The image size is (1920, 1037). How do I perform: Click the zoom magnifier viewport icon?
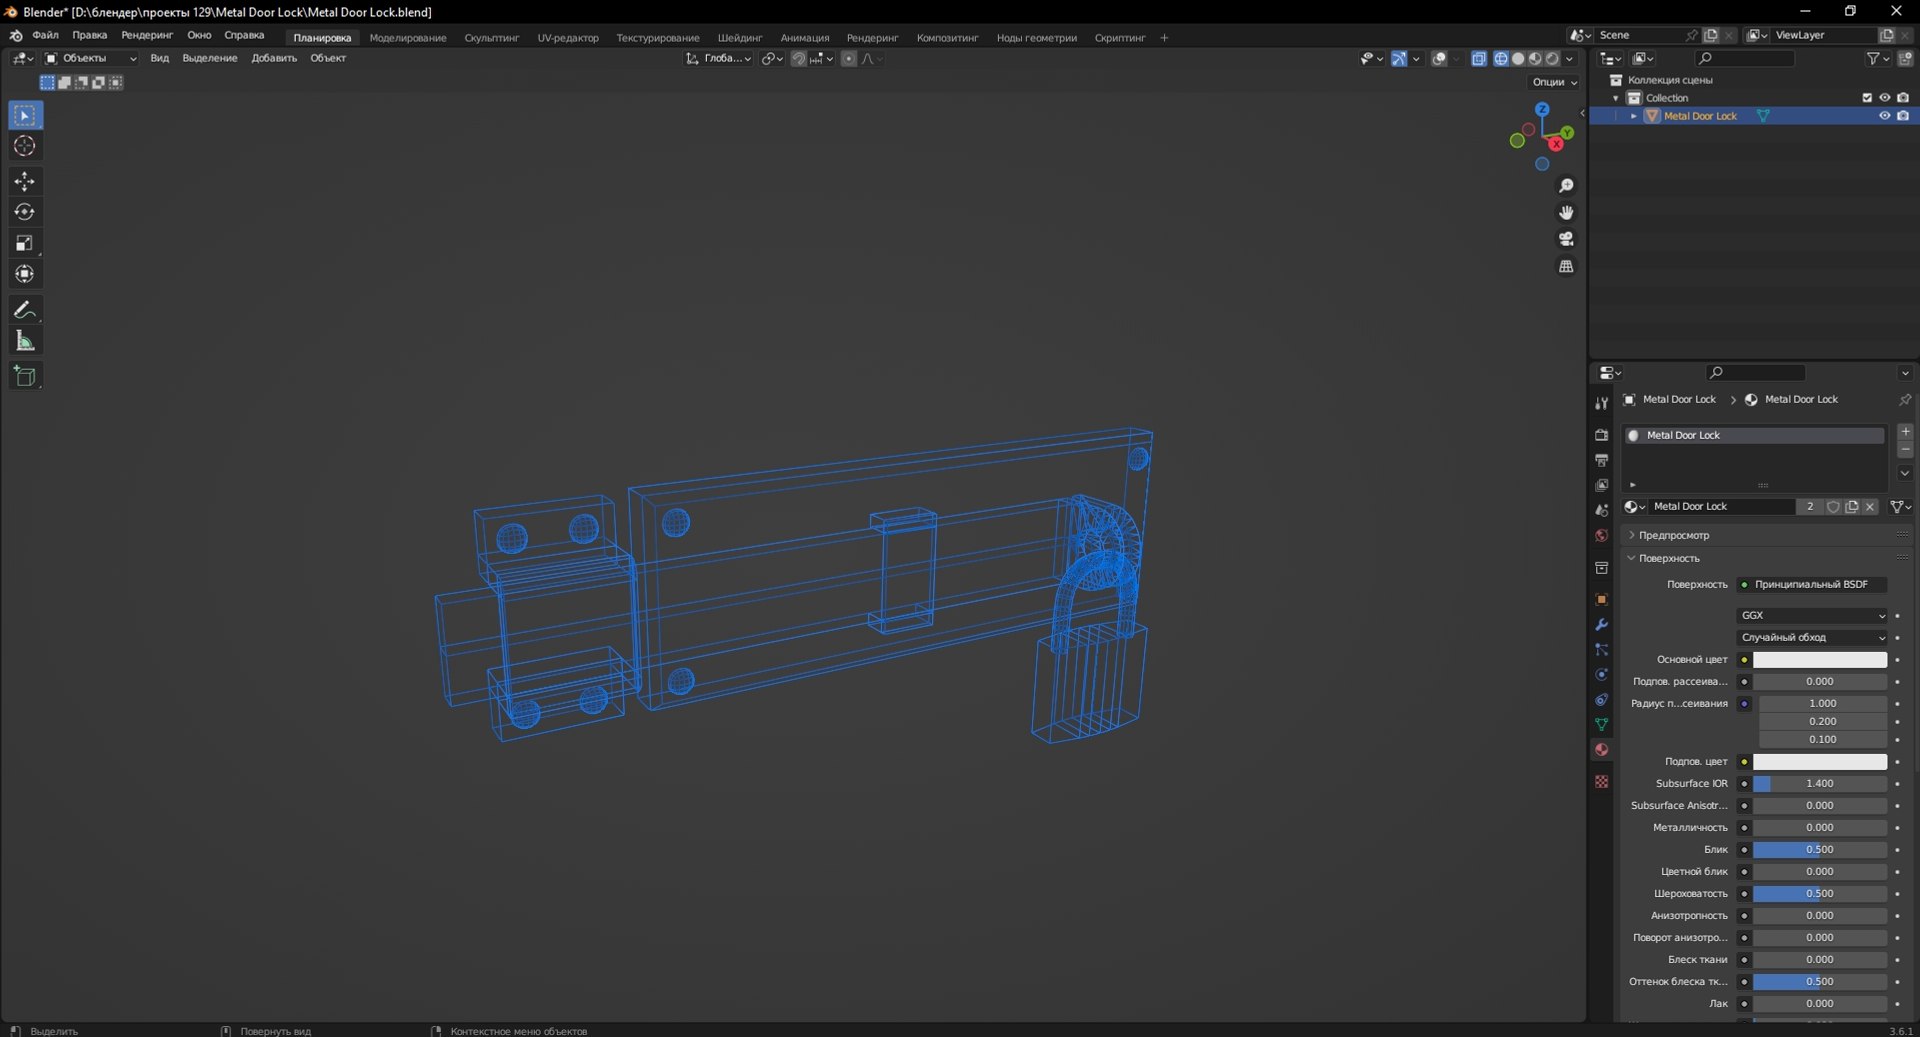(1566, 186)
